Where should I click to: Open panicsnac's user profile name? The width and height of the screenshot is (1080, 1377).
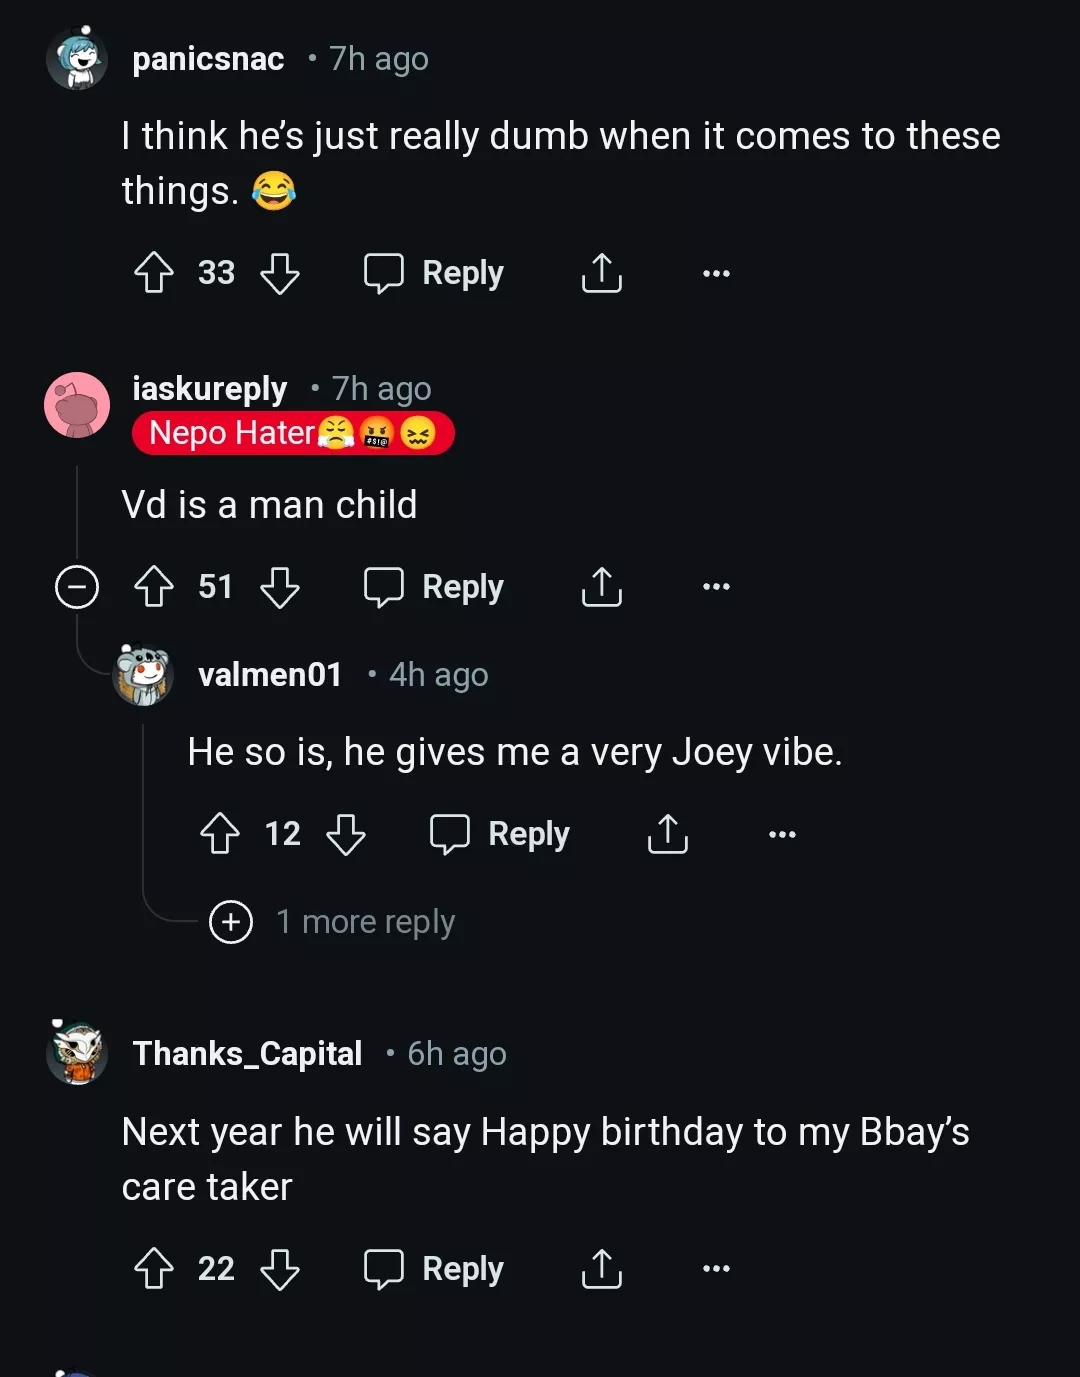click(x=208, y=59)
